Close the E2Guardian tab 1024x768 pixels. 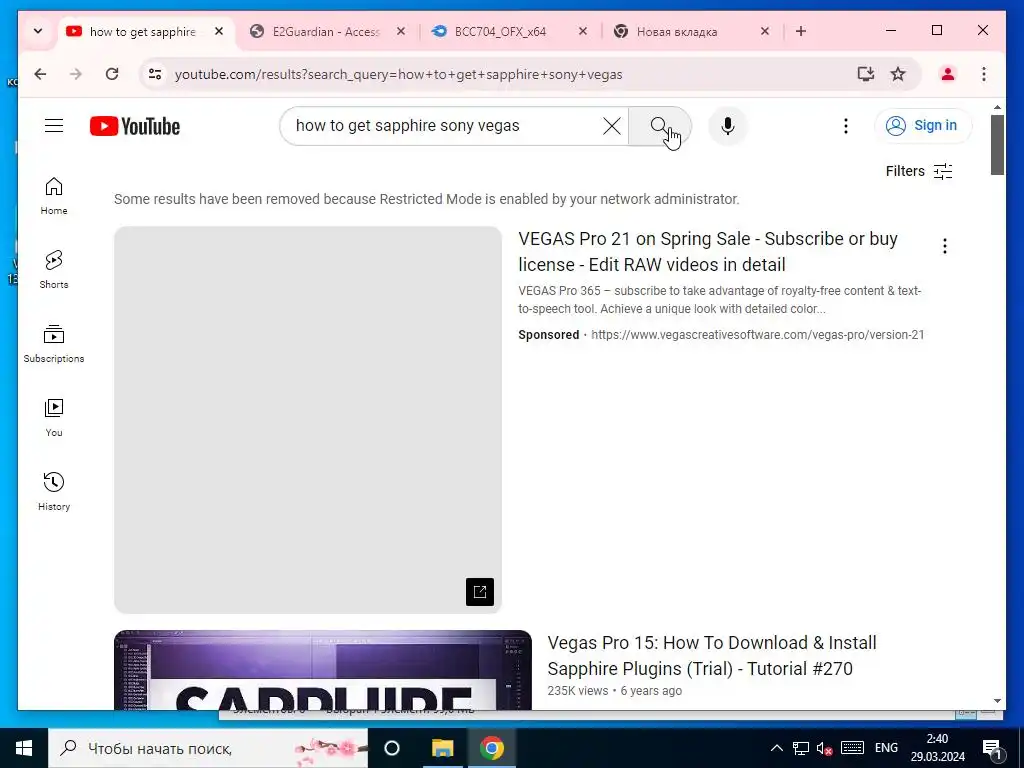pos(401,31)
